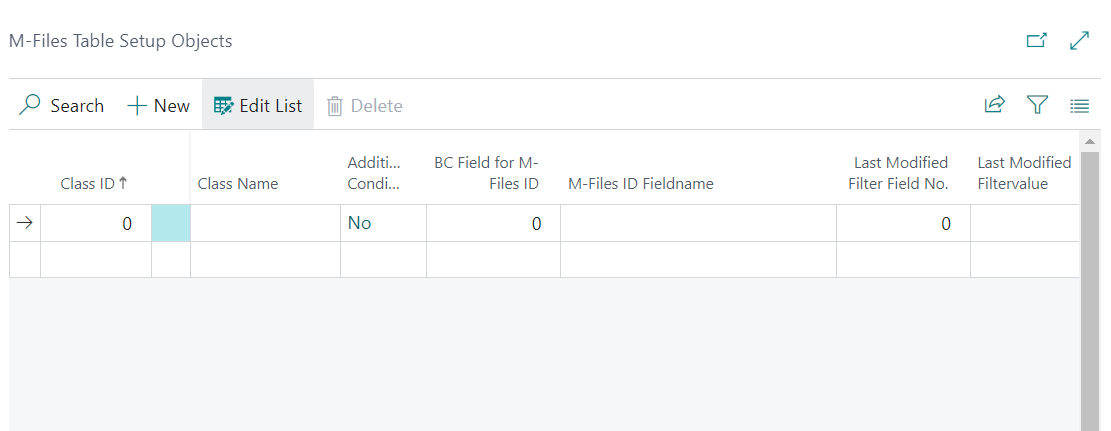Switch layout with the list view icon

(x=1079, y=106)
